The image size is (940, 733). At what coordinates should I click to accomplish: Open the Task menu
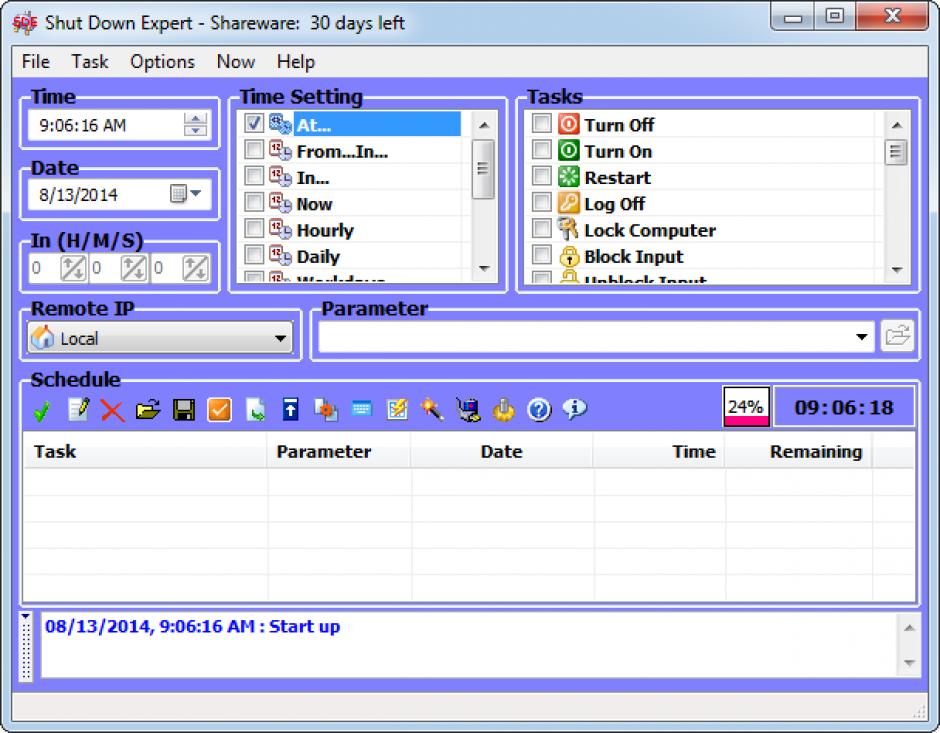[90, 62]
